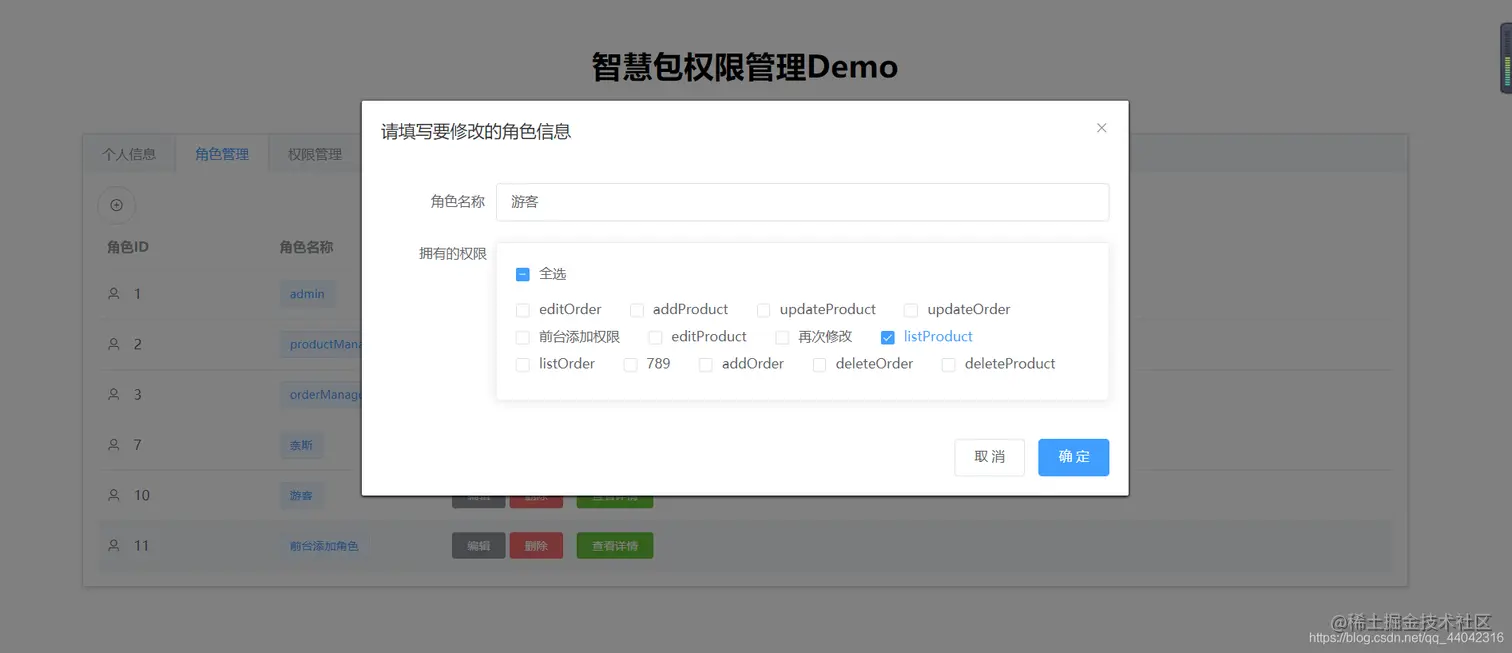Image resolution: width=1512 pixels, height=653 pixels.
Task: Toggle the 全选 select-all checkbox
Action: 523,274
